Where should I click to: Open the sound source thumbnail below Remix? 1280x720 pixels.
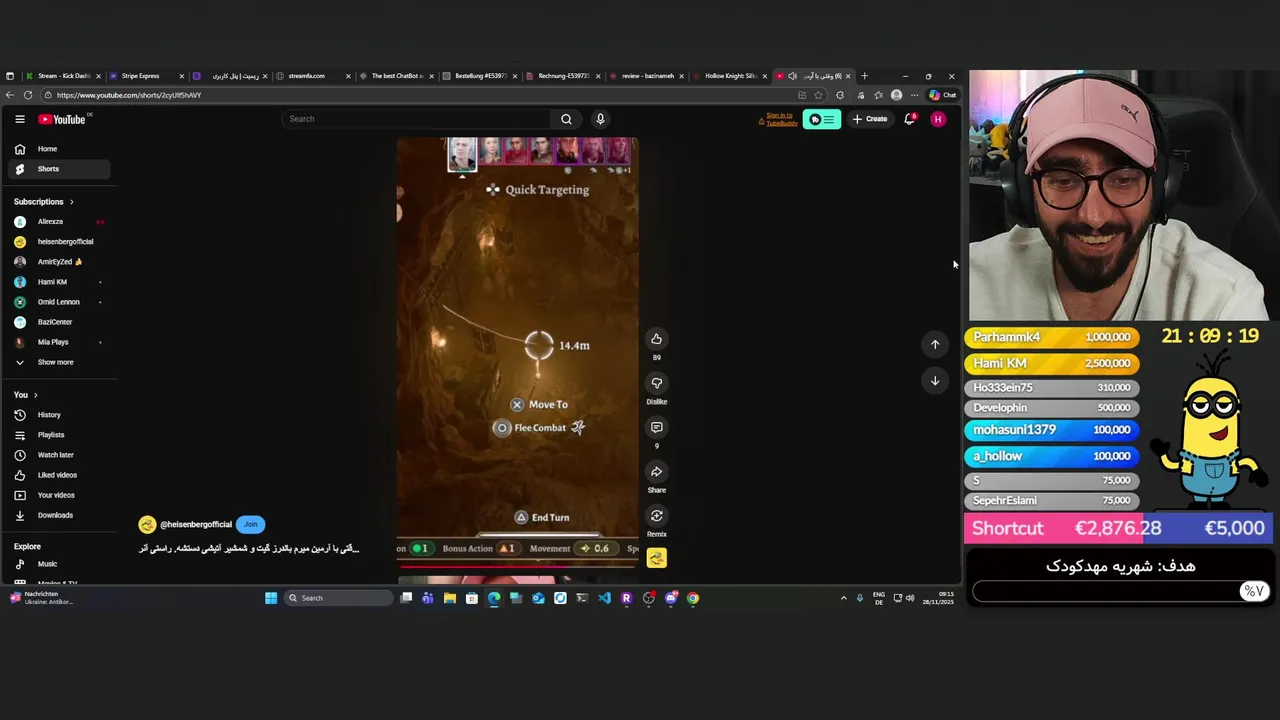point(656,558)
